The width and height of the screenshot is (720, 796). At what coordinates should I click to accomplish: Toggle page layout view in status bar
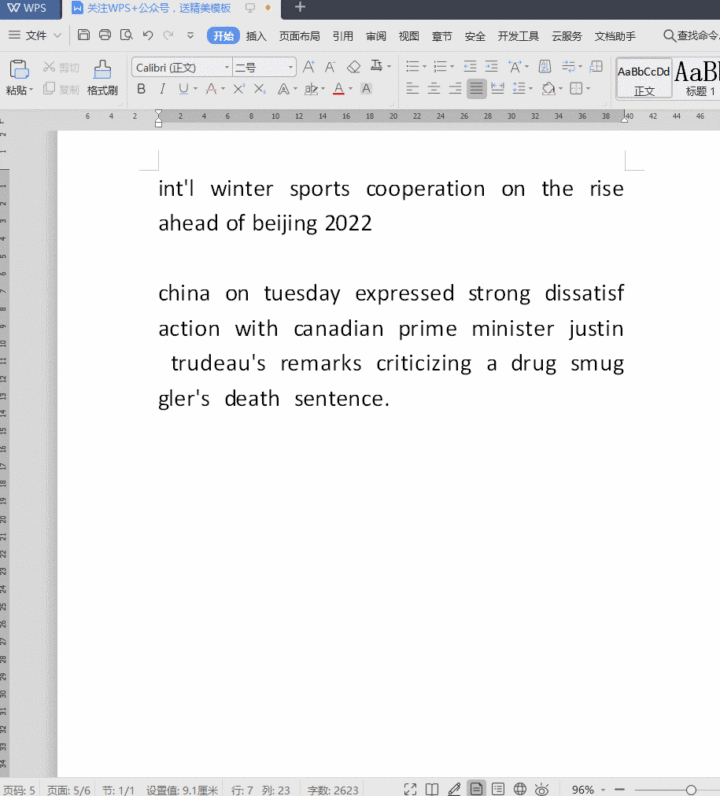(x=476, y=789)
